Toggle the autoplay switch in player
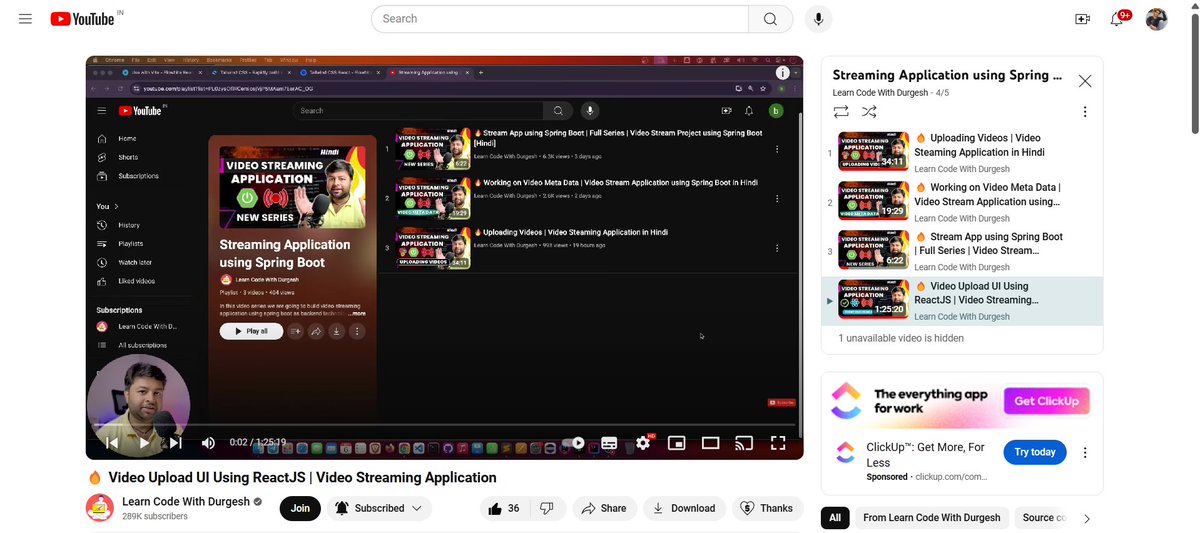Viewport: 1200px width, 533px height. coord(573,443)
